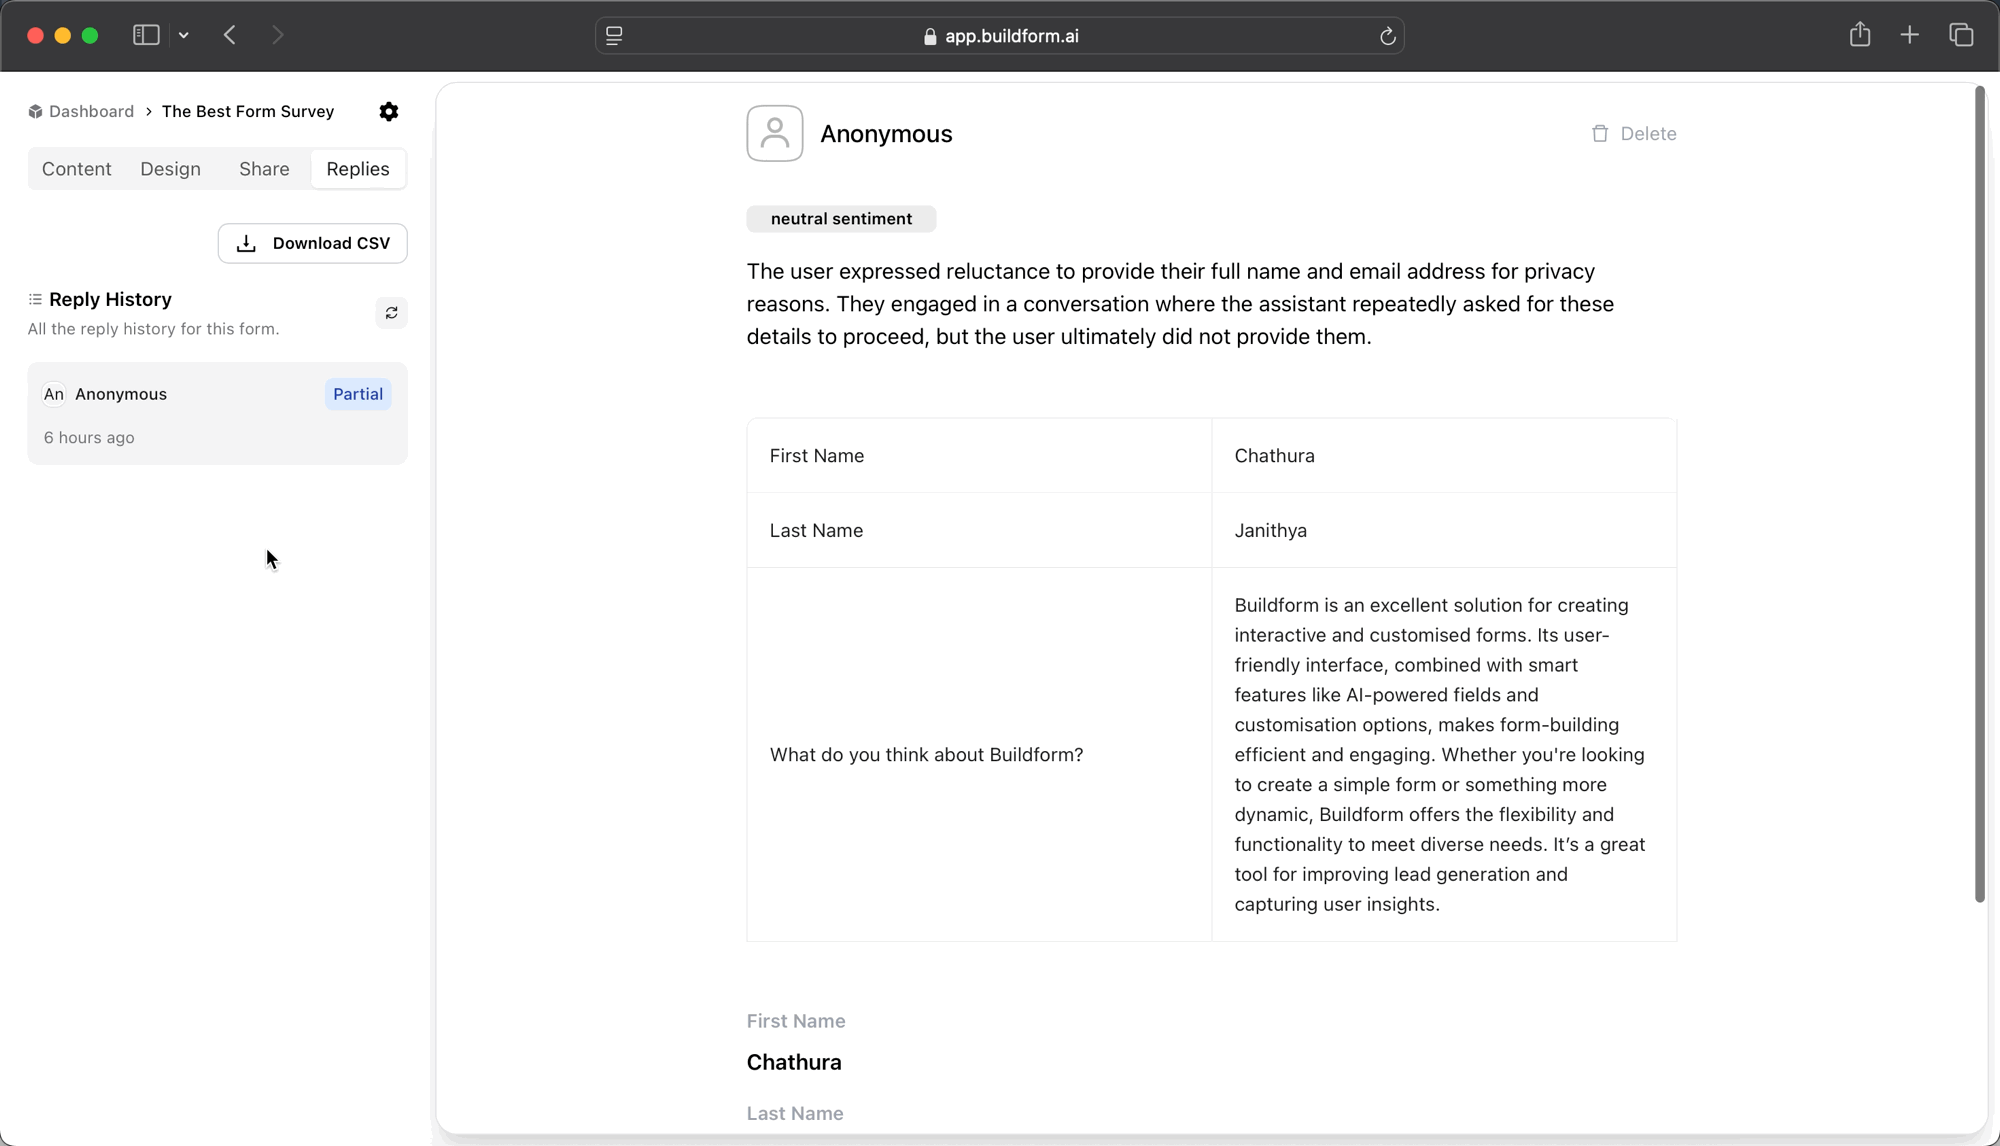This screenshot has height=1146, width=2000.
Task: Click the sentiment summary paragraph
Action: coord(1180,304)
